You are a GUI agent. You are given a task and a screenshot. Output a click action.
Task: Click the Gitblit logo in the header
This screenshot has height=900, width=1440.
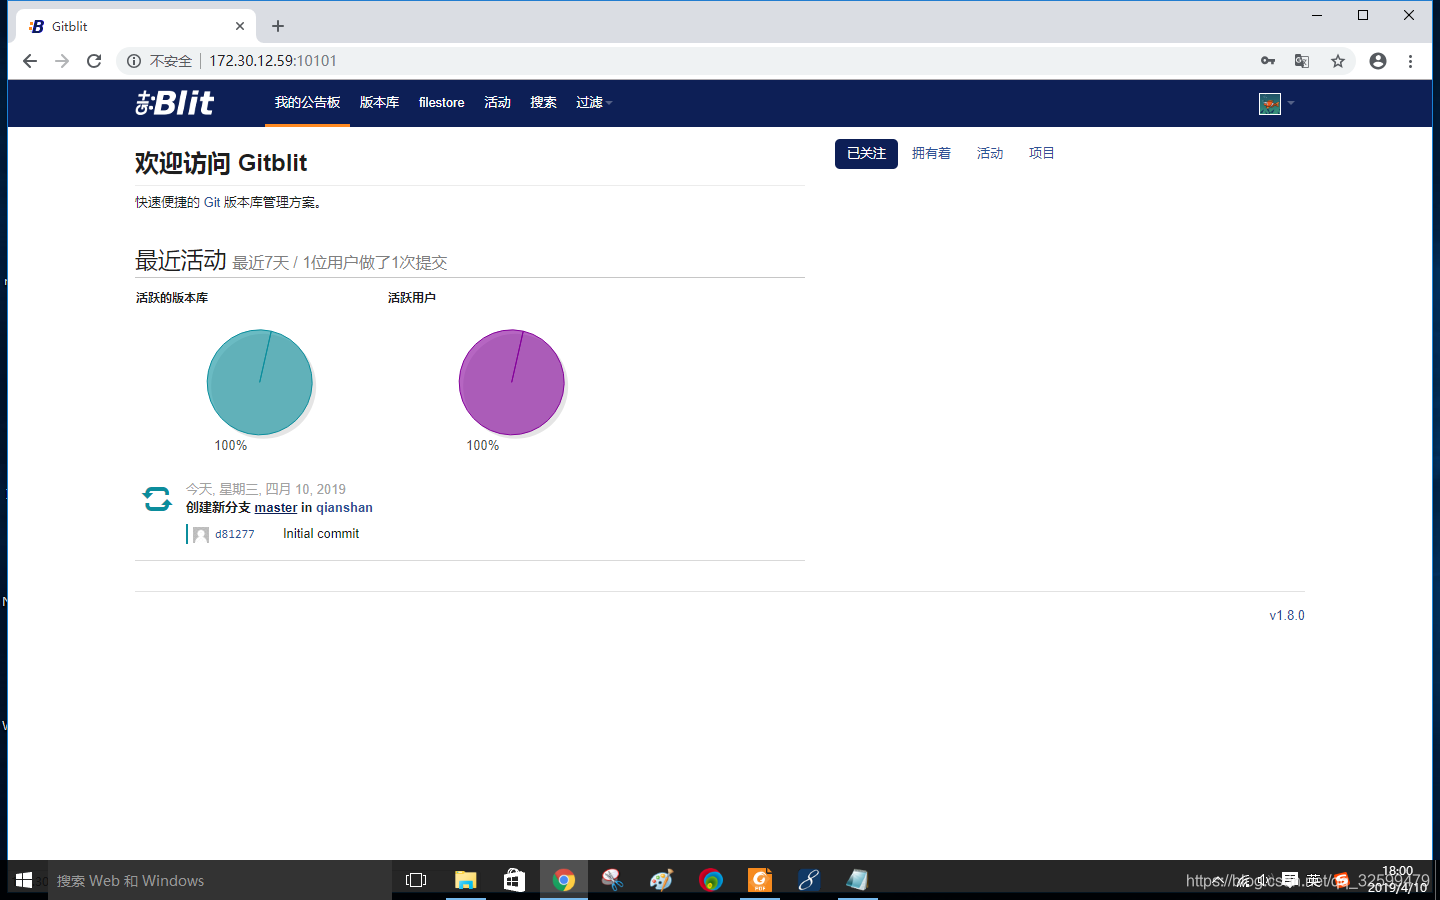175,102
